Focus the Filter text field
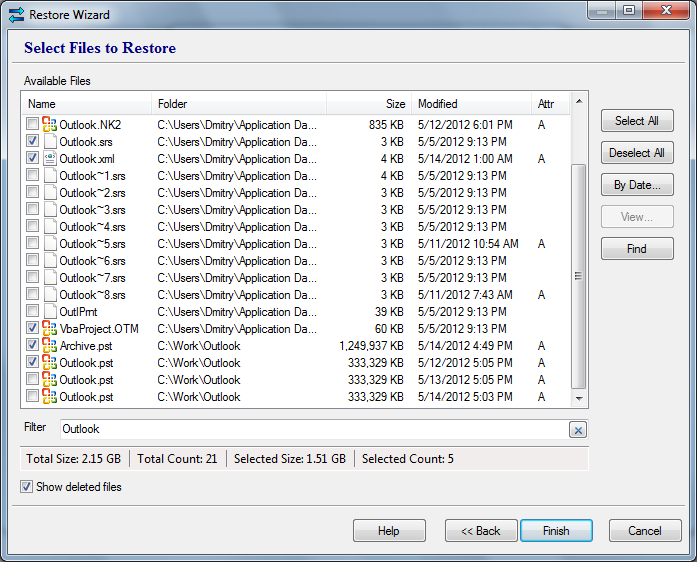 point(310,429)
